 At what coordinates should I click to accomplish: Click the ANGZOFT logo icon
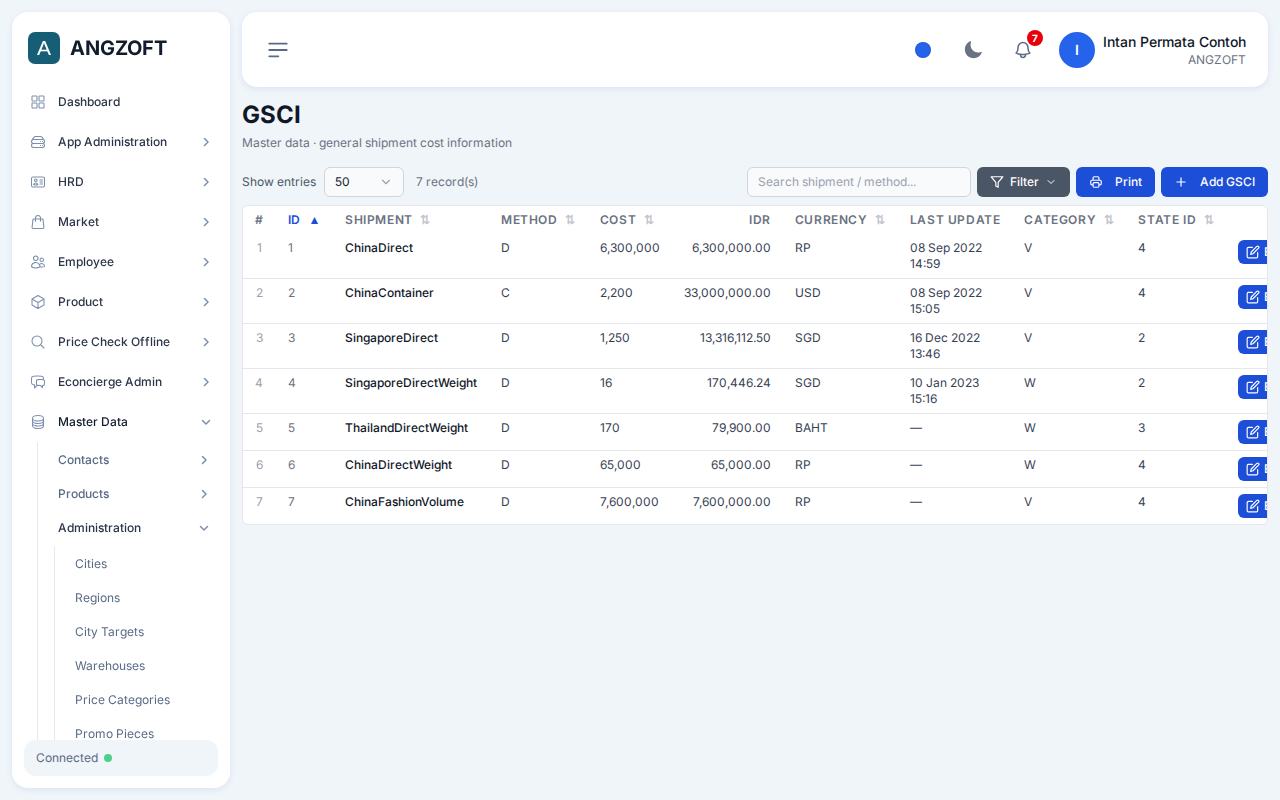(x=44, y=48)
